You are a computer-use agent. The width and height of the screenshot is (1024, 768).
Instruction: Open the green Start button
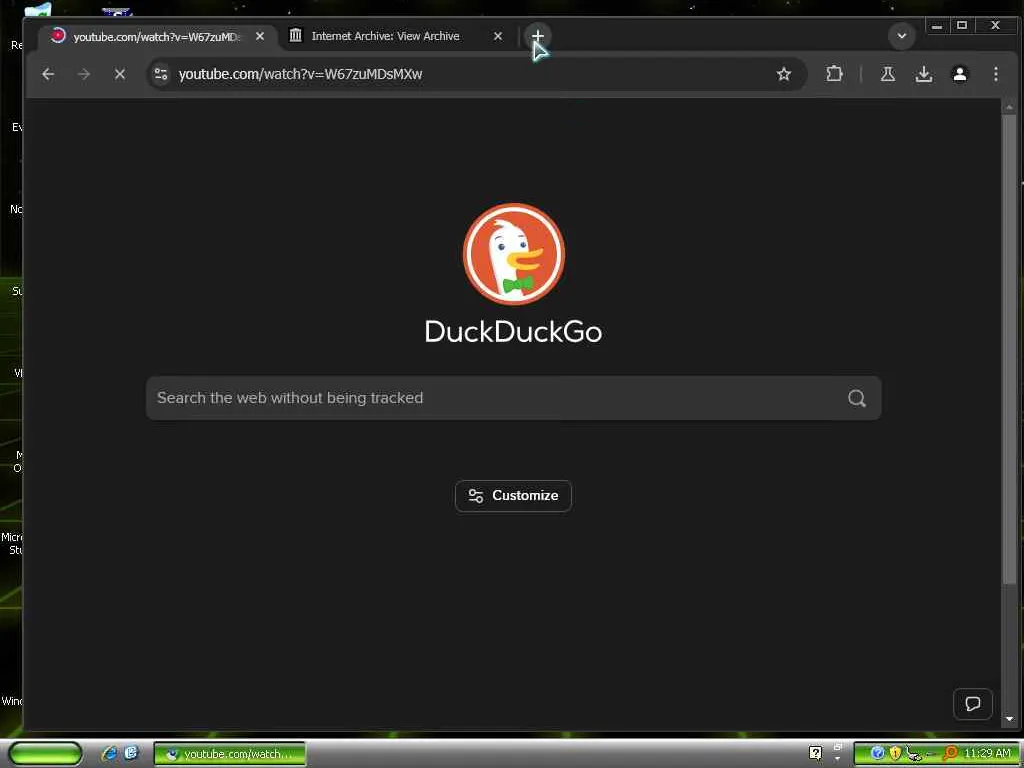[45, 754]
